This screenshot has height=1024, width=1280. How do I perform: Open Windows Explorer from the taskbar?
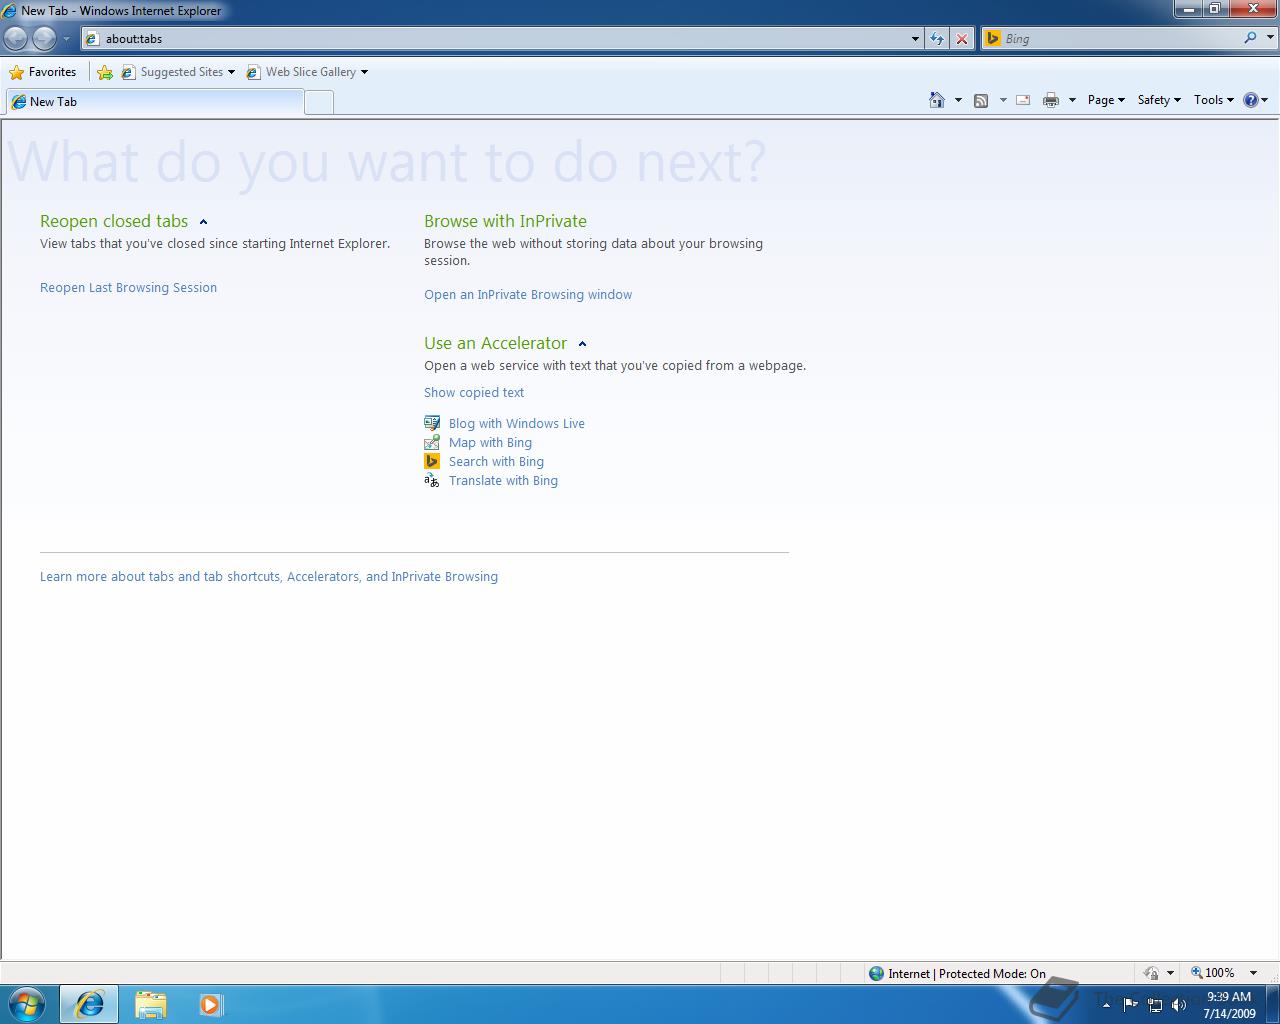pyautogui.click(x=150, y=1004)
